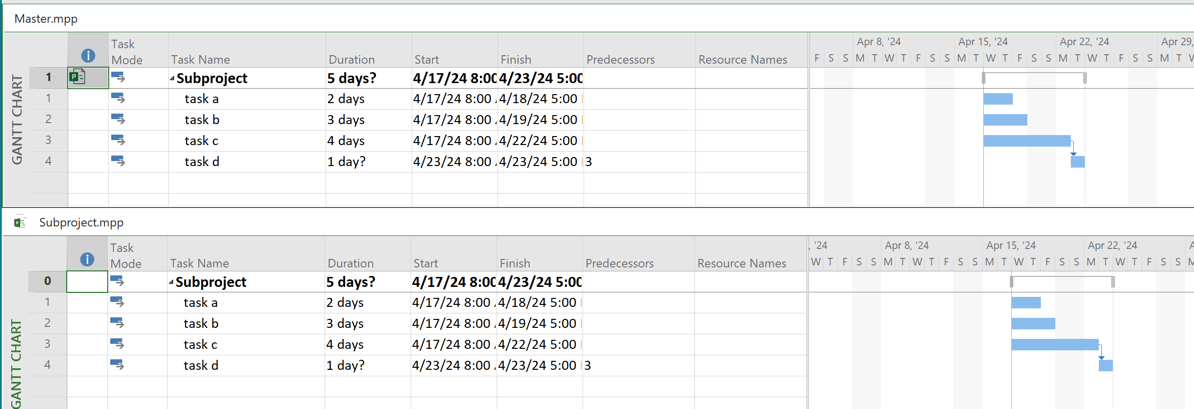Click the task mode icon for task c in the Master window
1194x409 pixels.
click(x=118, y=139)
